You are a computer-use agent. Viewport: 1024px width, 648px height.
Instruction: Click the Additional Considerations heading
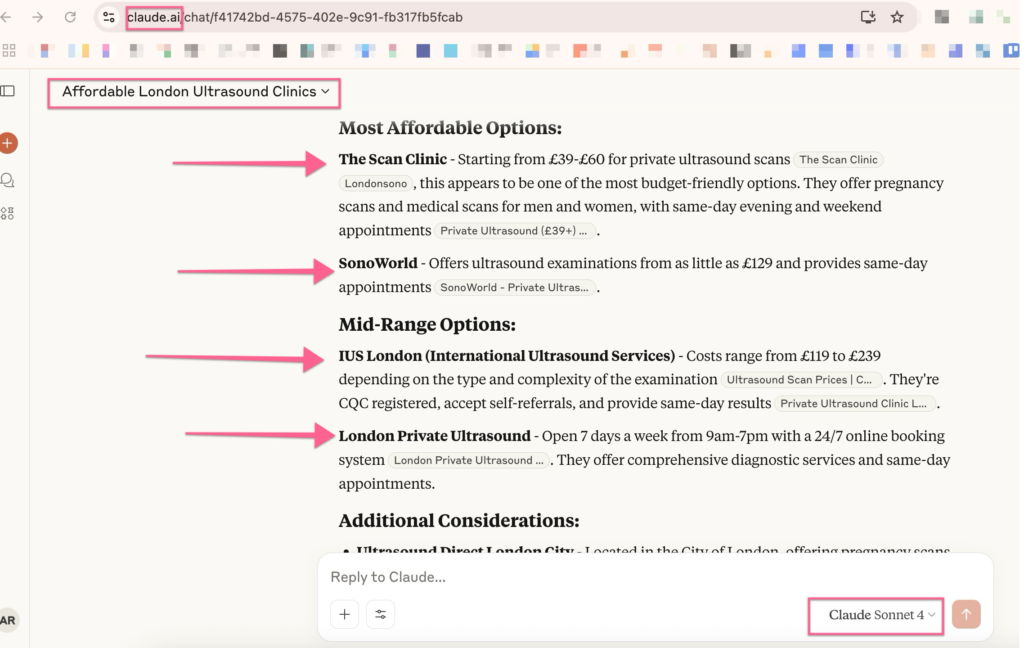(458, 521)
